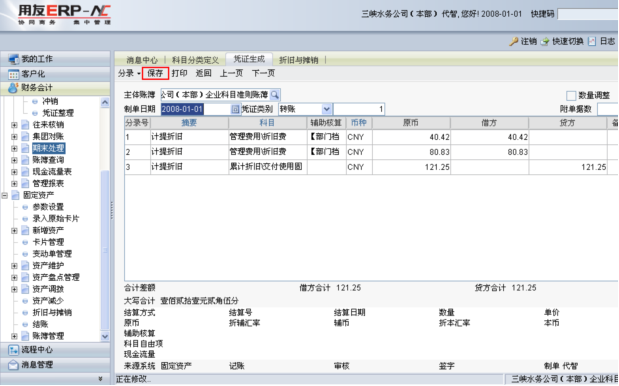
Task: Expand the 期末处理 tree node
Action: coord(14,149)
